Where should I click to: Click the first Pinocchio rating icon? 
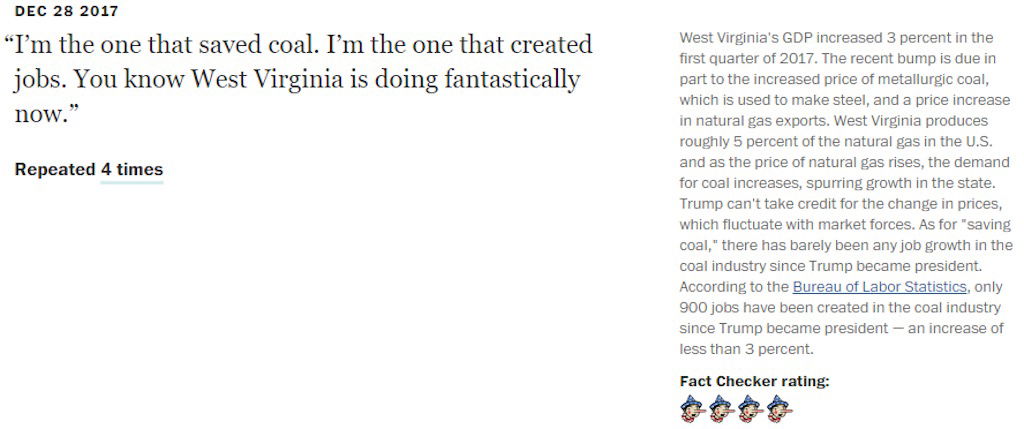point(692,409)
